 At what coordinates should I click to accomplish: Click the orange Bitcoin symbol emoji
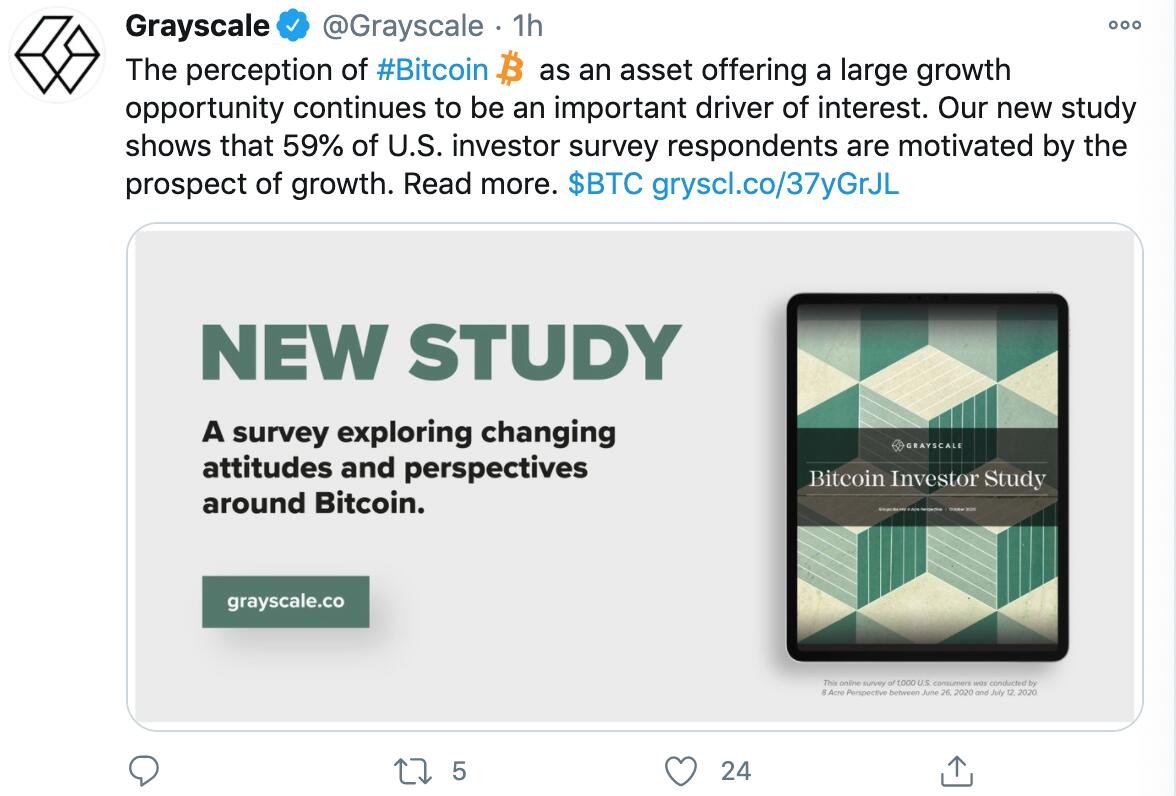(511, 70)
